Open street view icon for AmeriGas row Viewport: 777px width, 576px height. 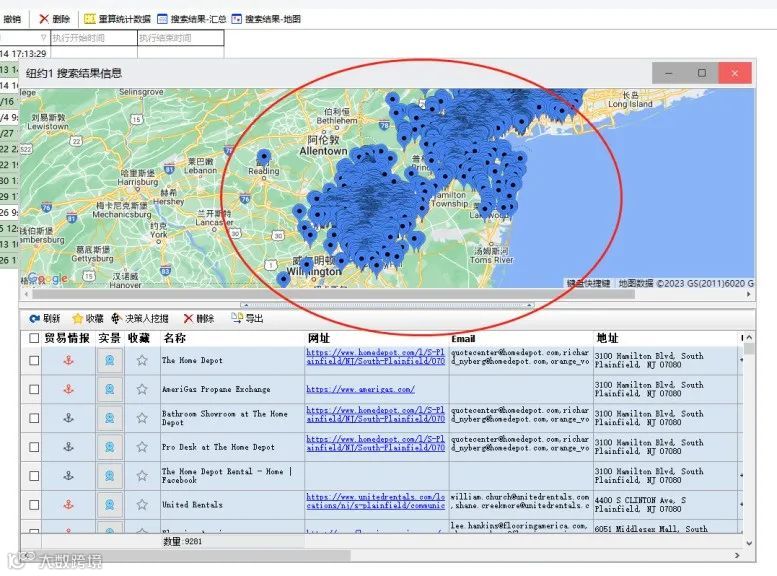[x=110, y=389]
